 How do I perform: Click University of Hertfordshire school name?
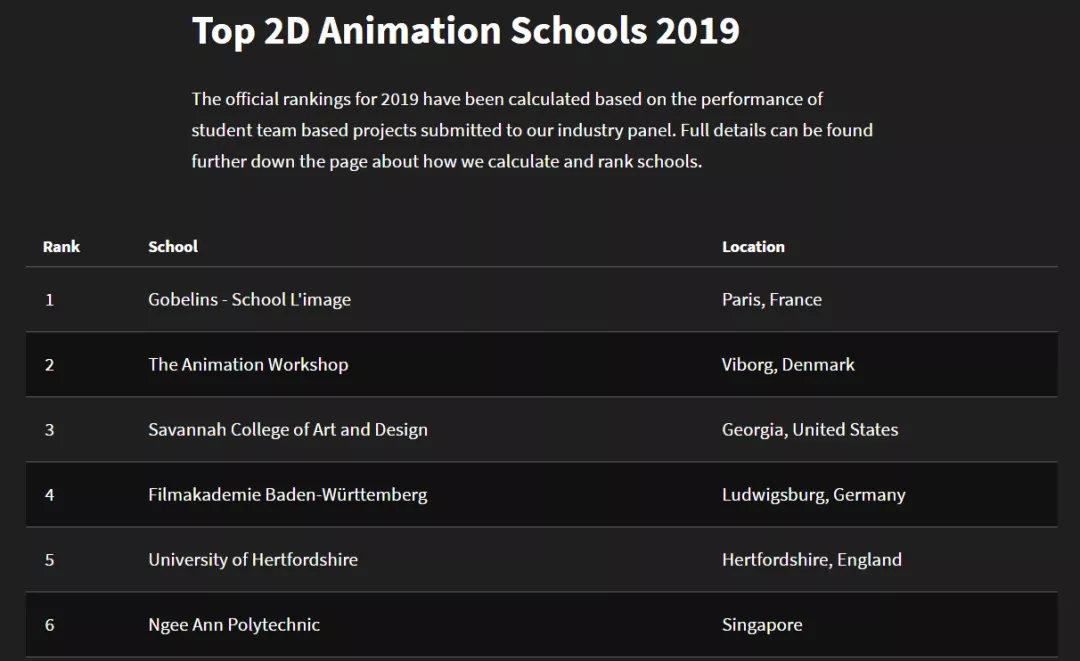click(x=253, y=560)
